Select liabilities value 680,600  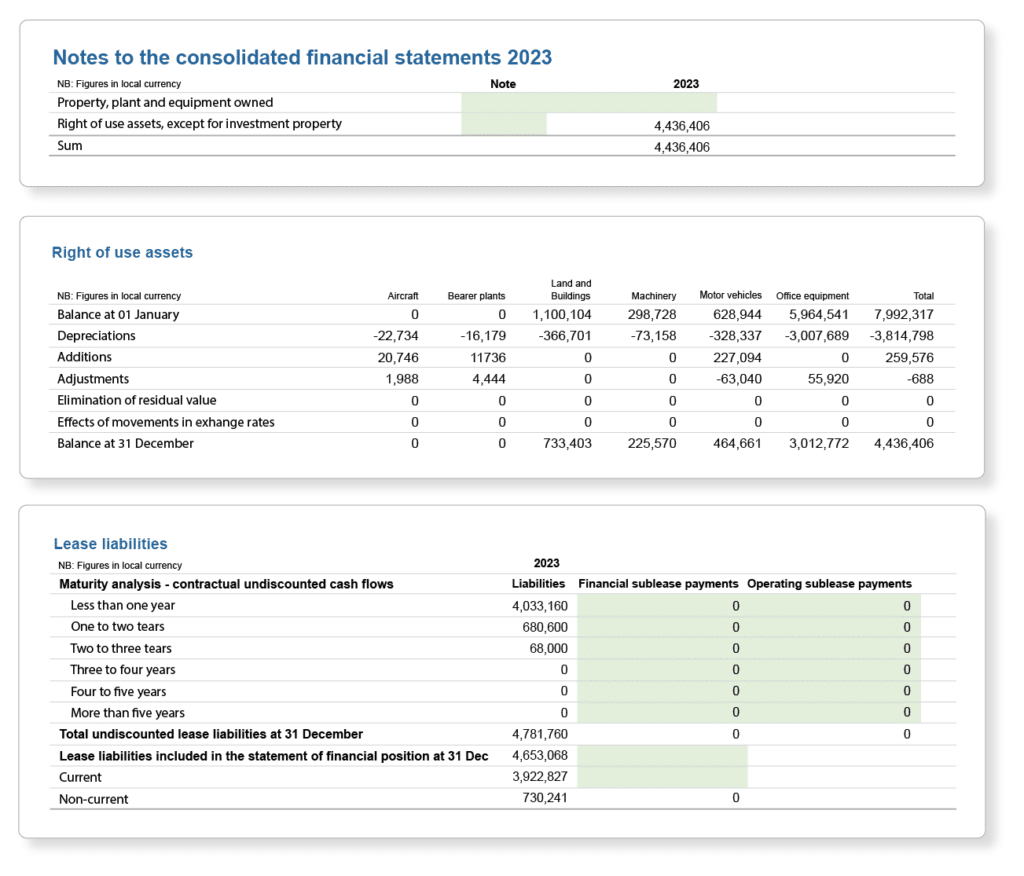[545, 628]
